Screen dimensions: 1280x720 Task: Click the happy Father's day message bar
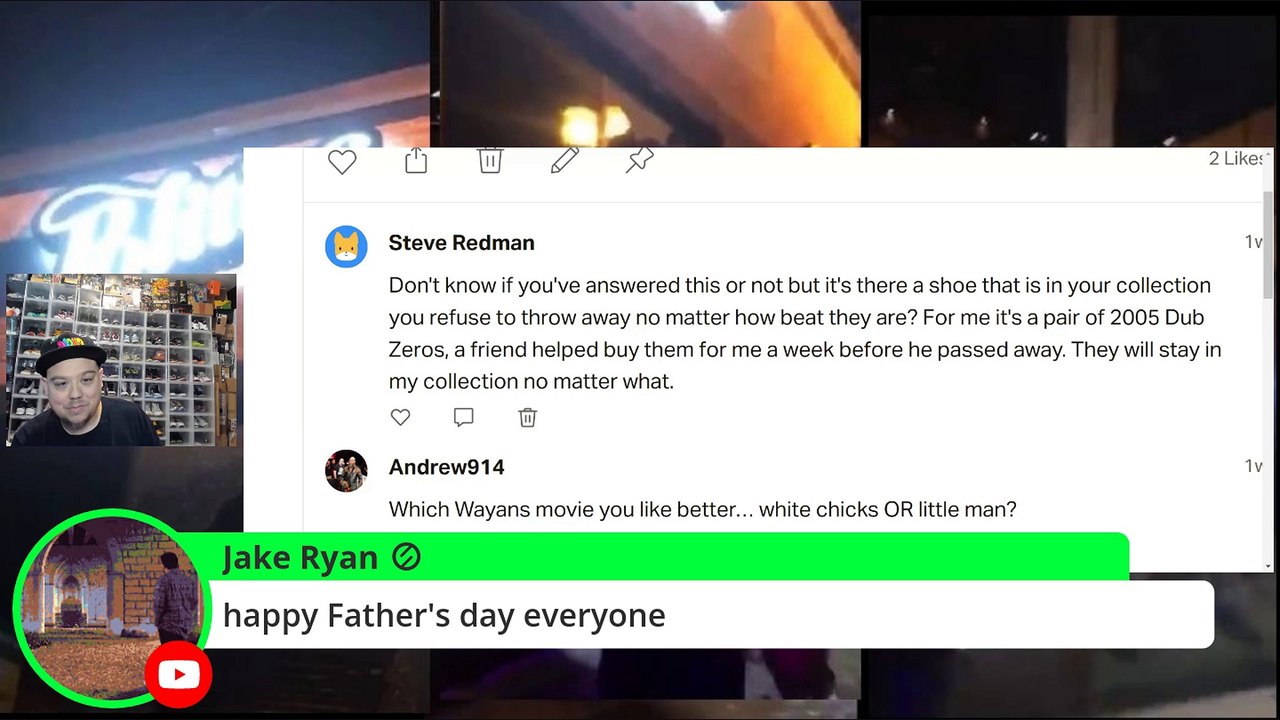click(x=708, y=615)
